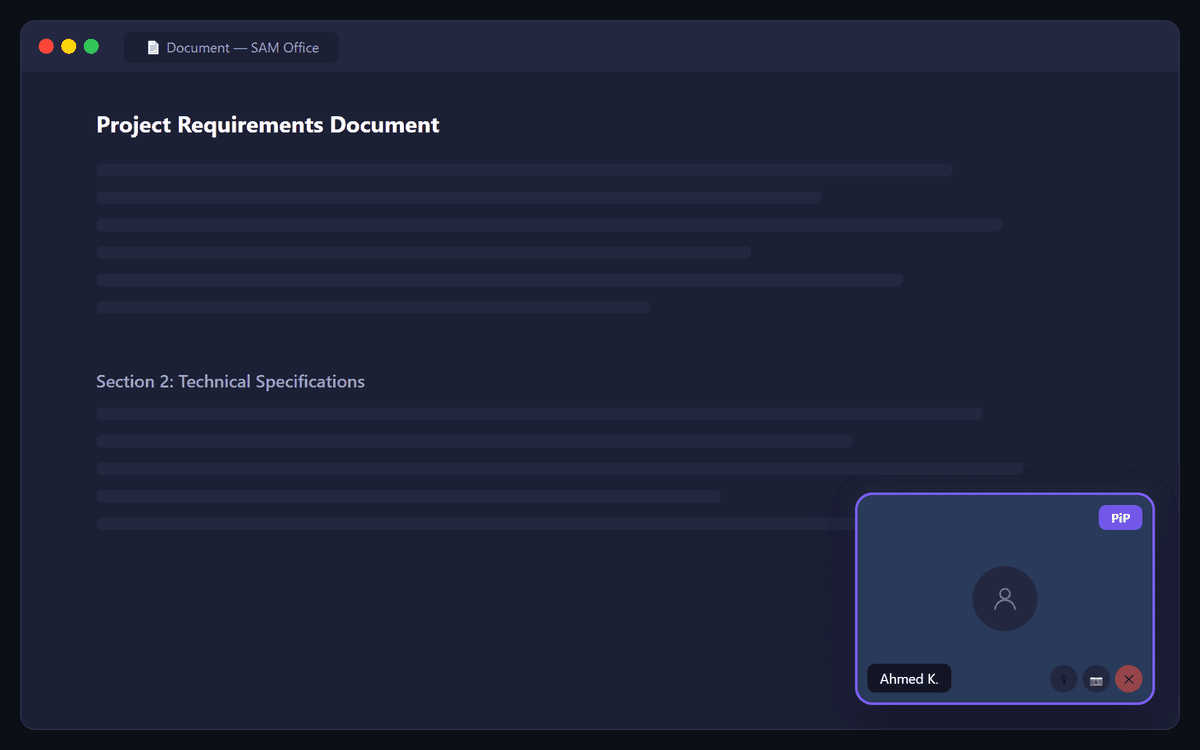This screenshot has height=750, width=1200.
Task: Close the window with the red button
Action: (x=46, y=46)
